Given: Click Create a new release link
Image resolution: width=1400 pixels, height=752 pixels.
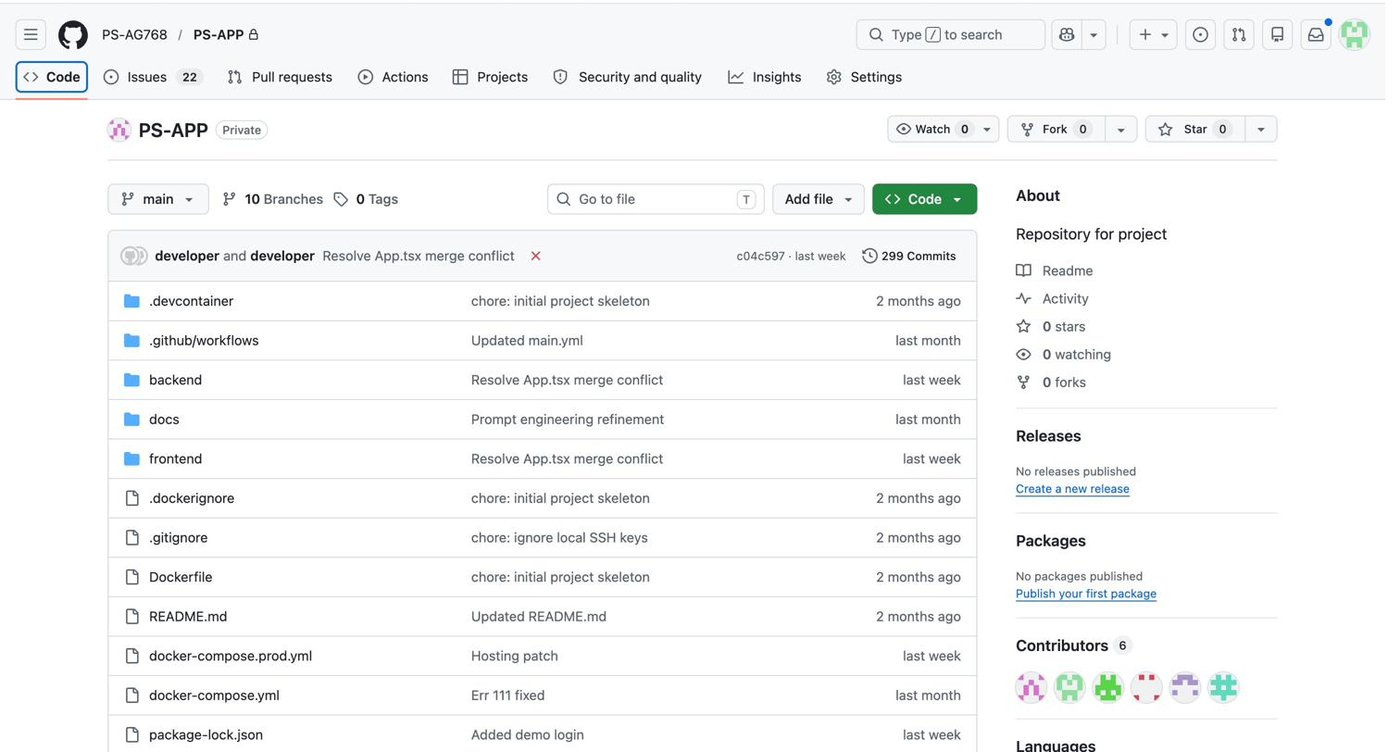Looking at the screenshot, I should (1072, 489).
